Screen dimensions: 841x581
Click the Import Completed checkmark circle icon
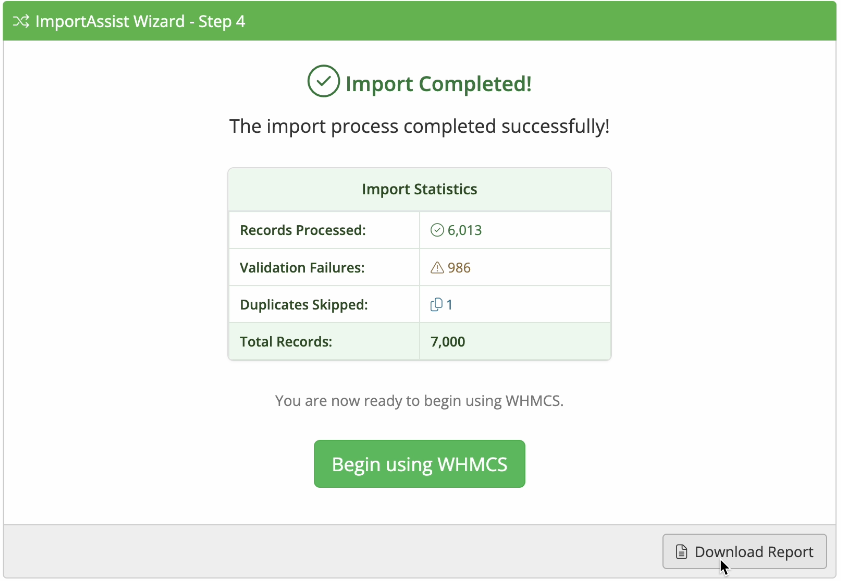[x=323, y=81]
